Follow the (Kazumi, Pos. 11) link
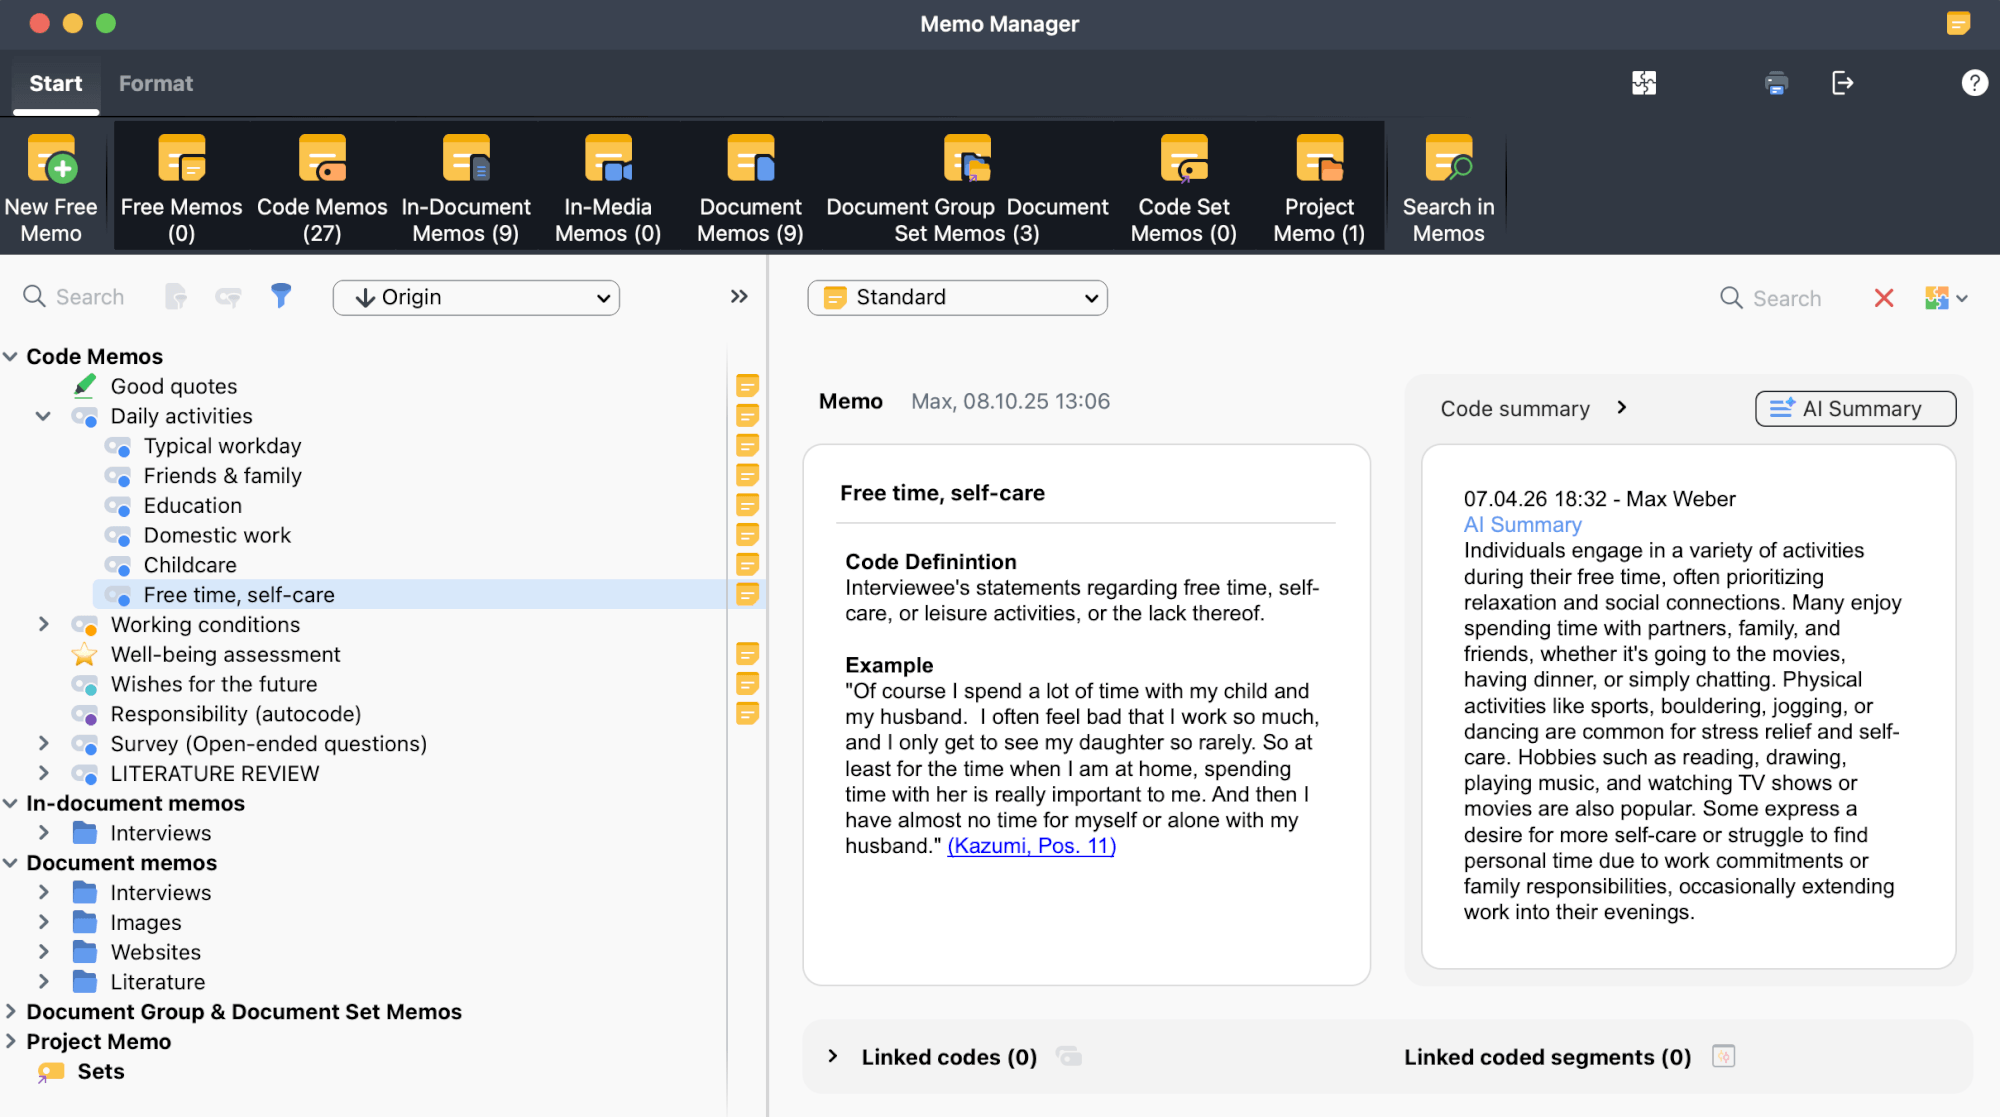2000x1117 pixels. point(1031,845)
